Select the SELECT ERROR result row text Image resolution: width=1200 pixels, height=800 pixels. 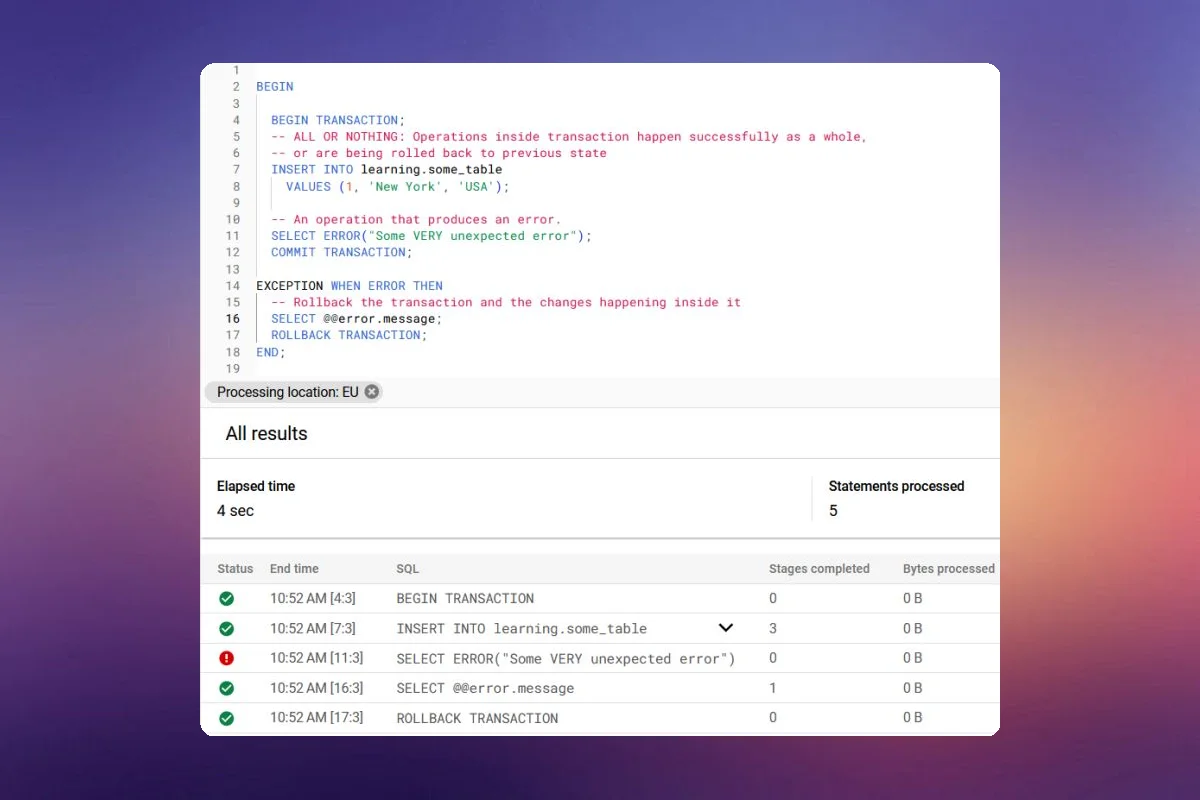pyautogui.click(x=566, y=658)
